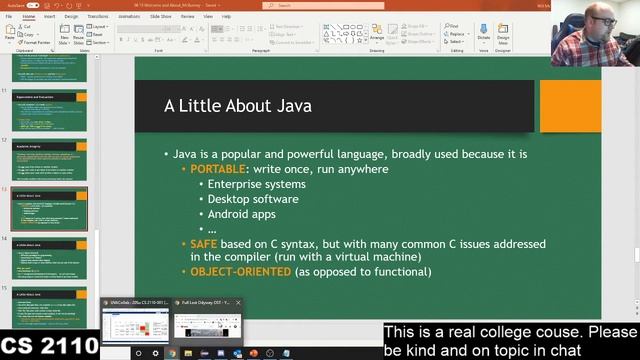Open Design Ideas pane

click(503, 34)
